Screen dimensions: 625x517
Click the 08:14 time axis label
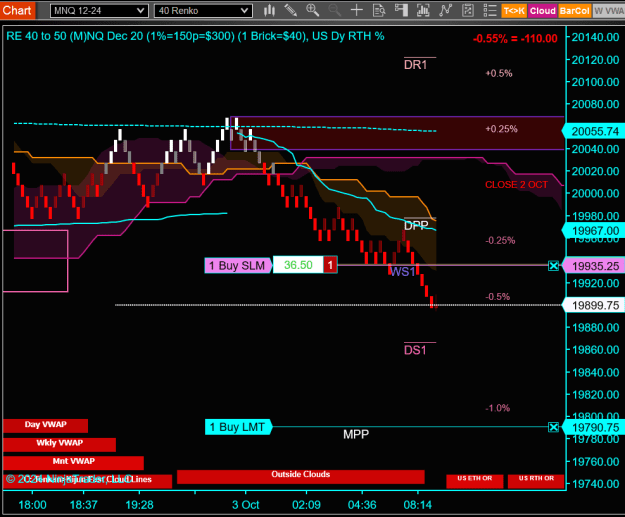(x=417, y=505)
